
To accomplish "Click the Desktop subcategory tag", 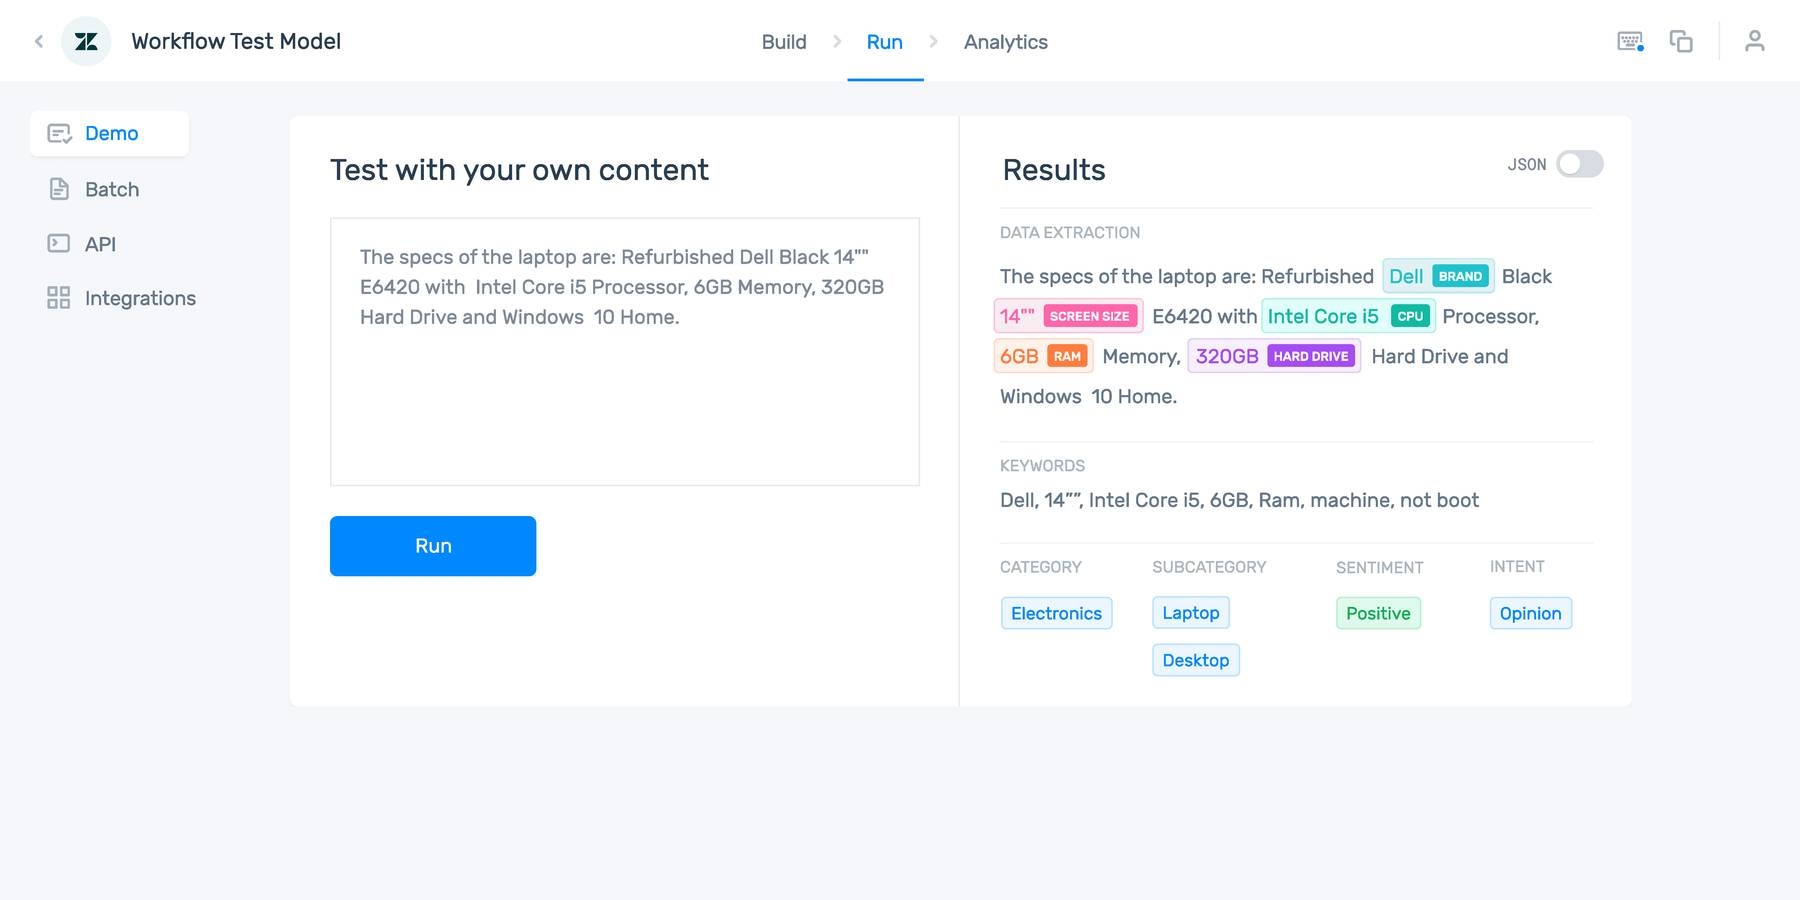I will [1195, 660].
